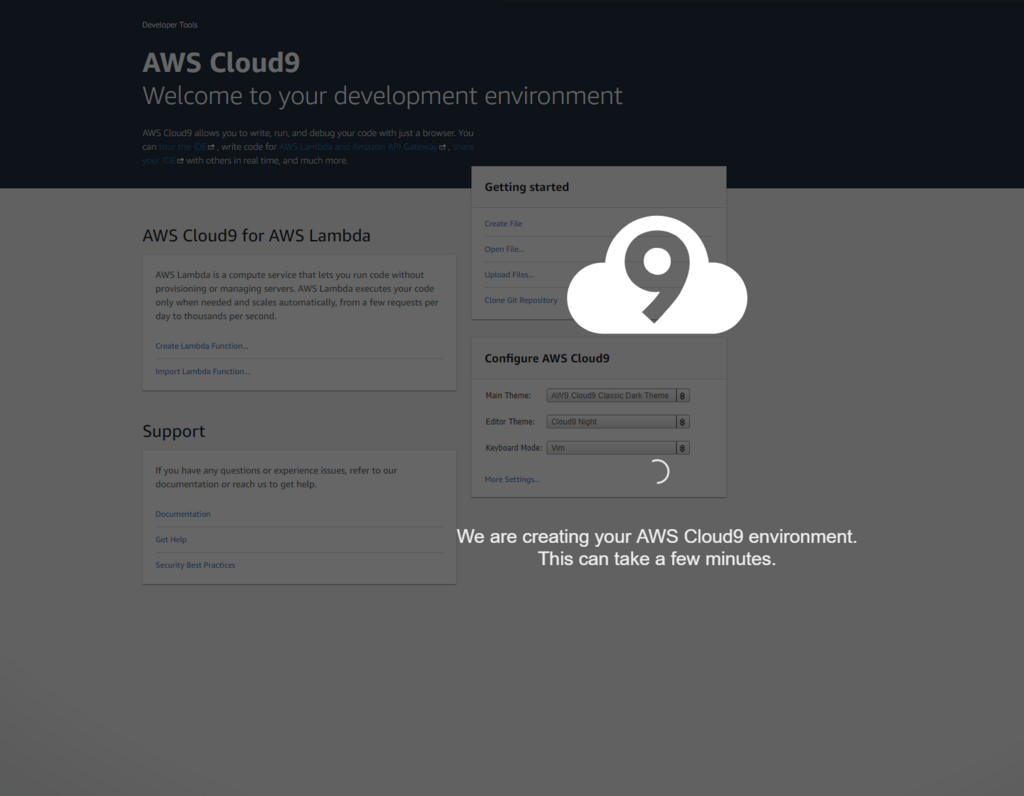Image resolution: width=1024 pixels, height=796 pixels.
Task: Open More Settings... link
Action: [512, 479]
